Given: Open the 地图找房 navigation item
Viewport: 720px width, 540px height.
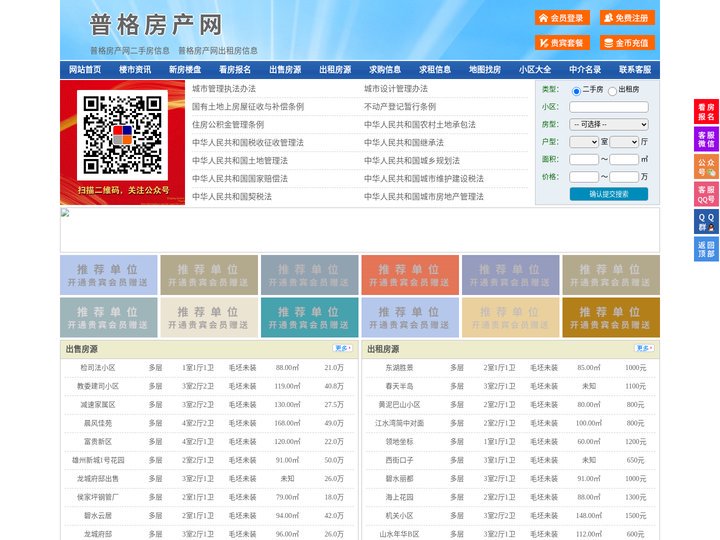Looking at the screenshot, I should coord(485,70).
